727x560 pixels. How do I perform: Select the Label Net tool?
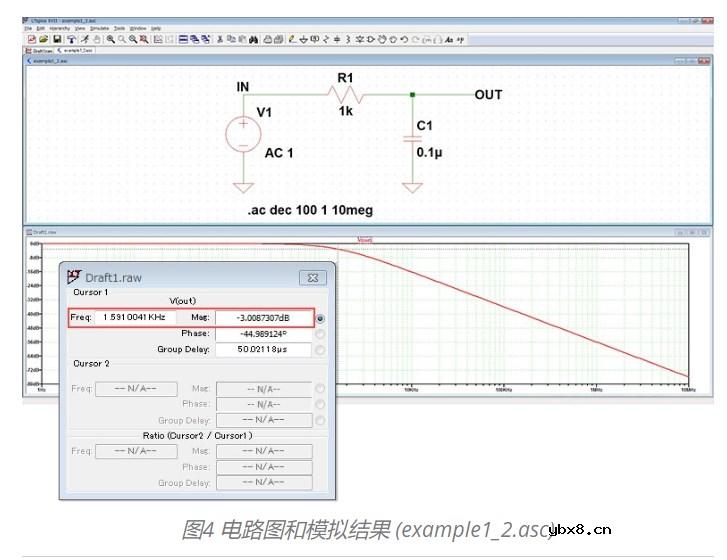click(314, 40)
